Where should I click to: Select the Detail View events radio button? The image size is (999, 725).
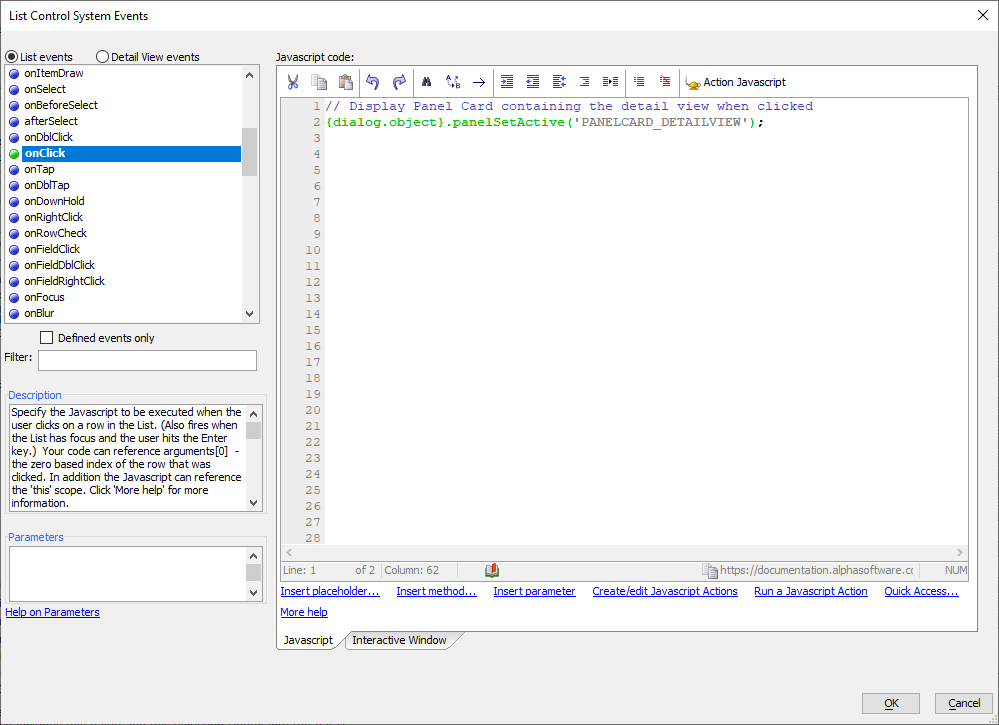tap(102, 57)
